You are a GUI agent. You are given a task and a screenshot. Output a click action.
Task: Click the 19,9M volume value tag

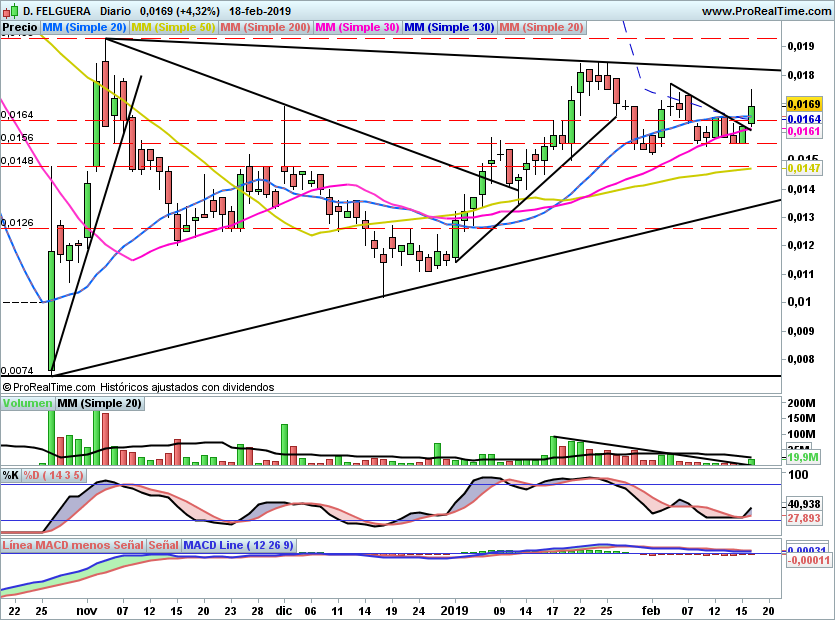pyautogui.click(x=803, y=457)
